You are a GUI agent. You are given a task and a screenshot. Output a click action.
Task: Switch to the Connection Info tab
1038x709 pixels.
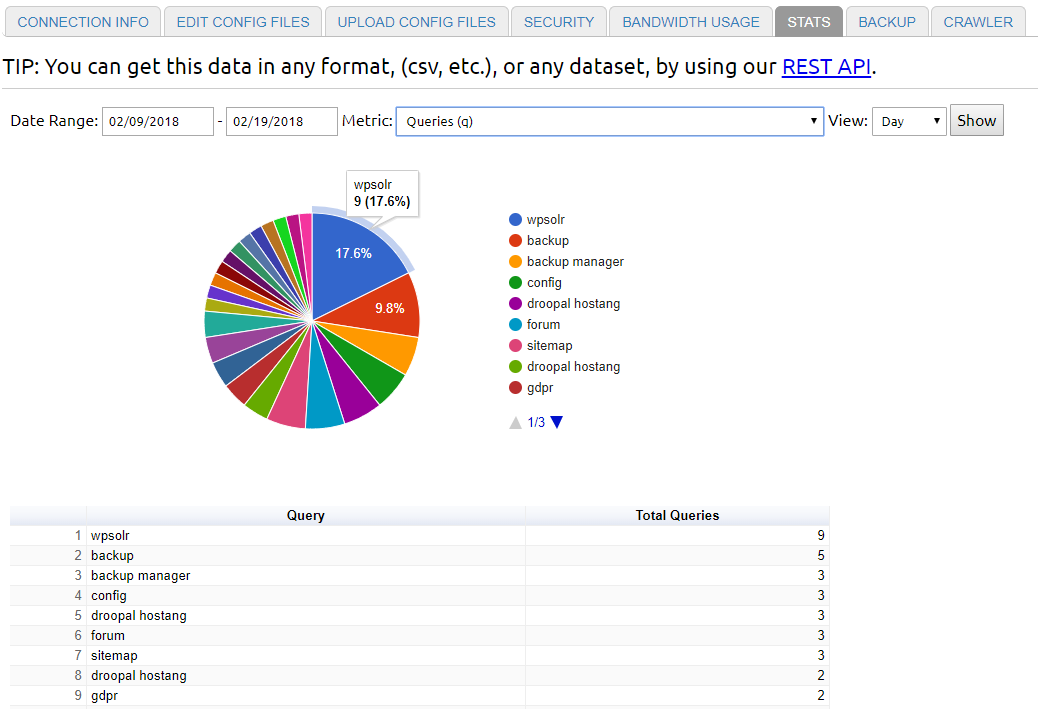pos(83,21)
